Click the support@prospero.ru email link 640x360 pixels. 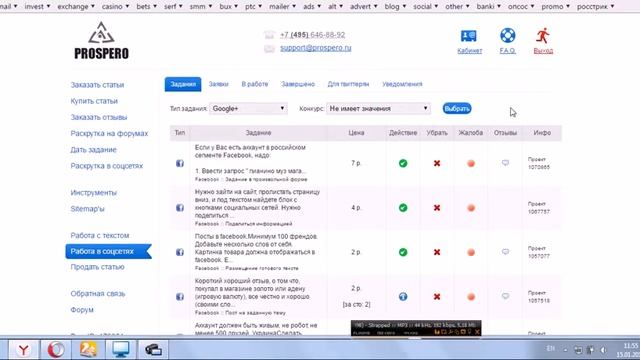(316, 48)
